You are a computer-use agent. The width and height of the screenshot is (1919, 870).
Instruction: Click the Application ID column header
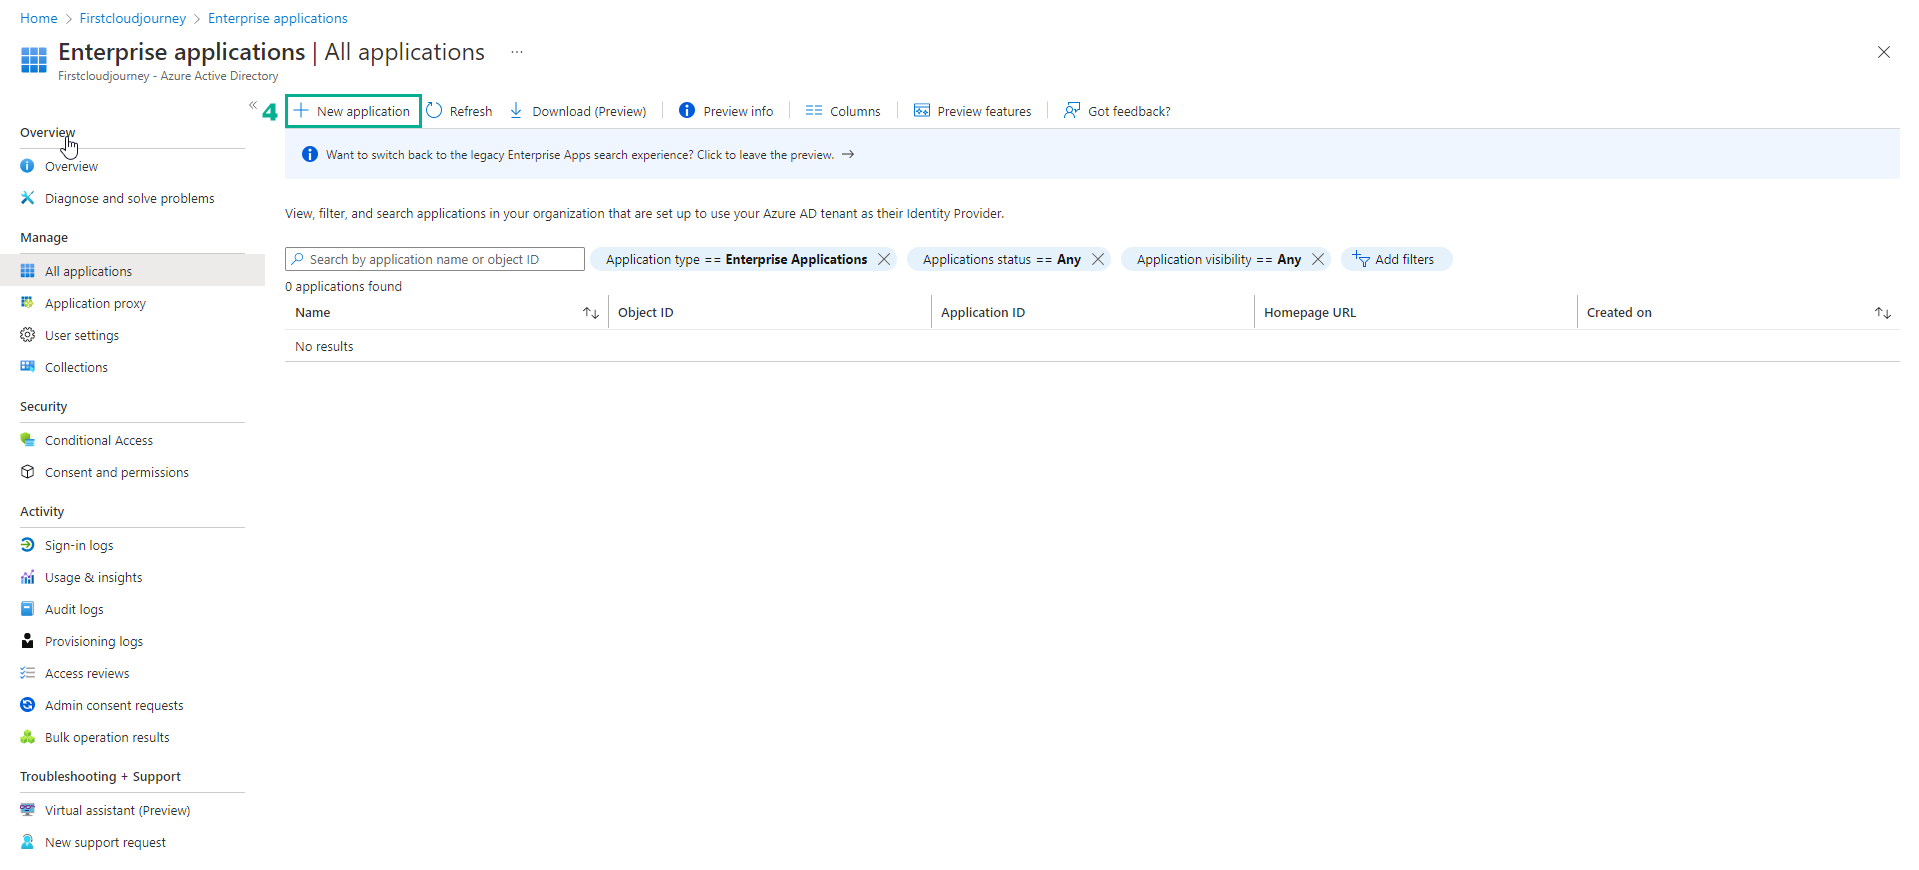[983, 312]
